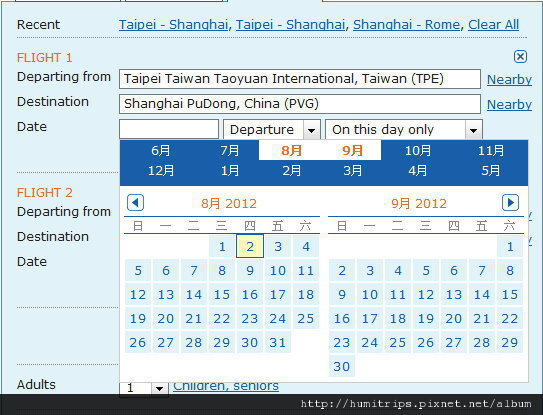Click Children, seniors link
This screenshot has width=543, height=415.
(x=226, y=386)
